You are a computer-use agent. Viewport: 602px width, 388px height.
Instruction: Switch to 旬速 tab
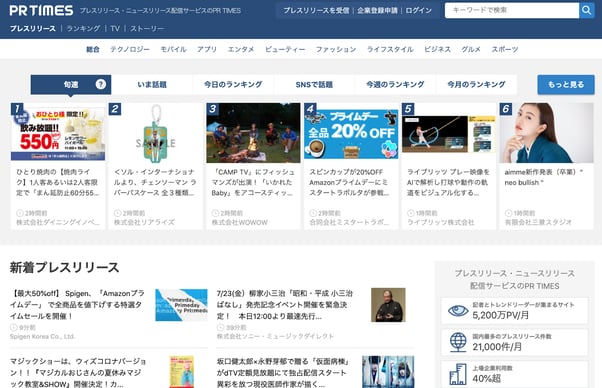coord(71,84)
